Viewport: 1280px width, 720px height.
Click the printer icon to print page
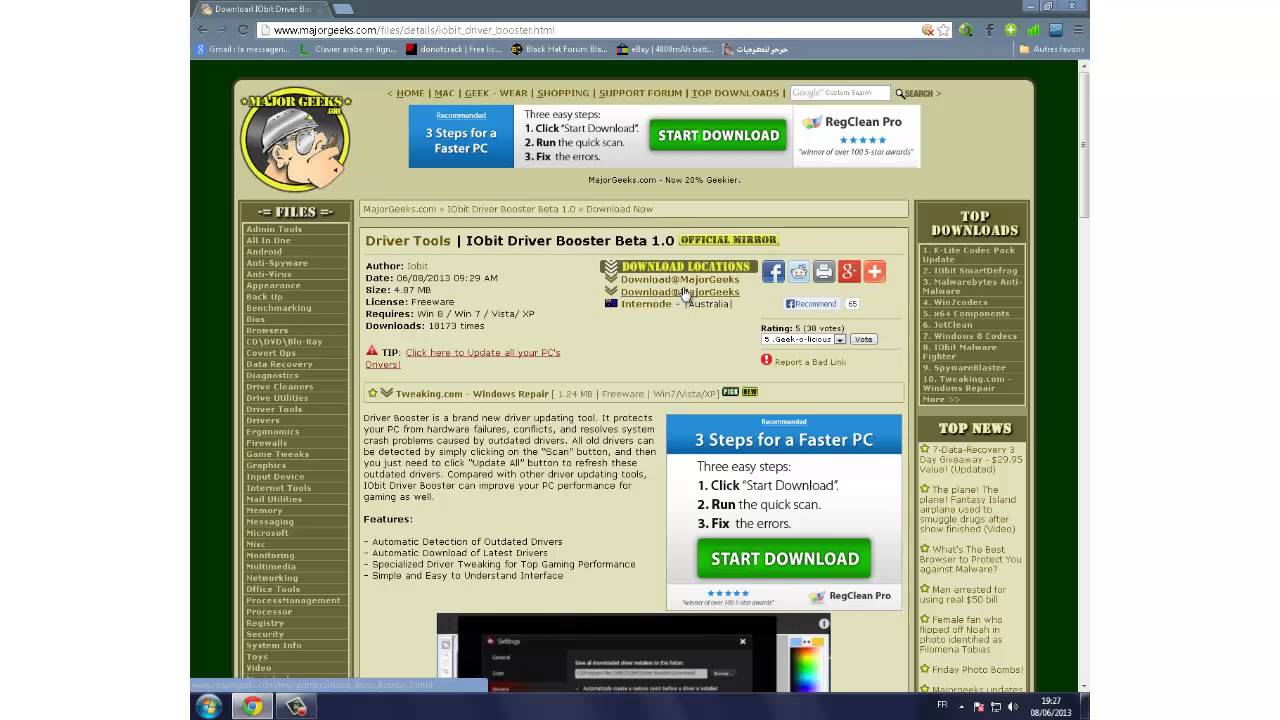[824, 271]
